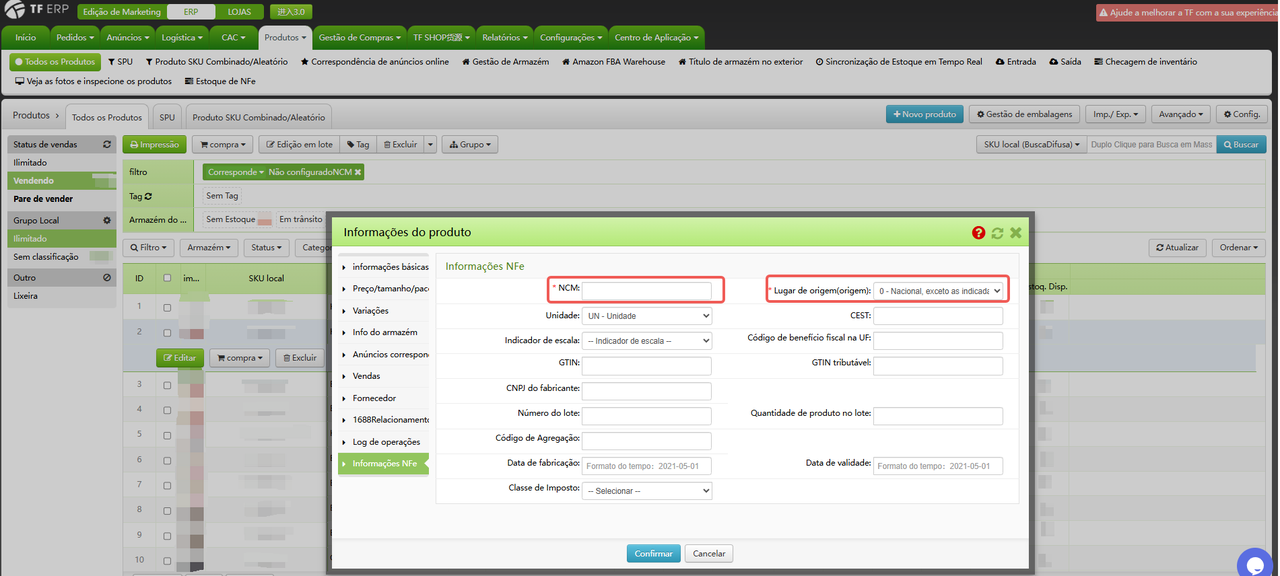This screenshot has height=576, width=1280.
Task: Open help via red question mark icon
Action: pyautogui.click(x=978, y=231)
